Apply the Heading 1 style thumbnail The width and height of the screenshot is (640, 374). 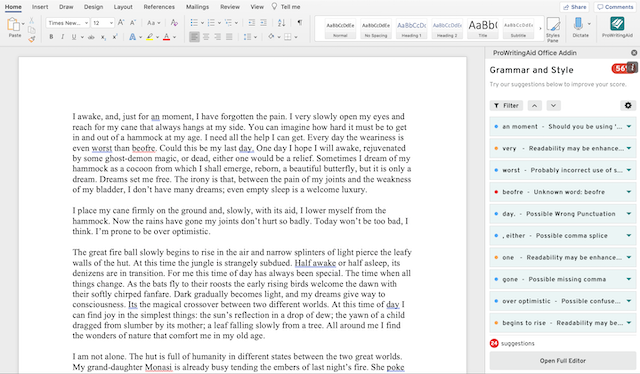click(411, 29)
